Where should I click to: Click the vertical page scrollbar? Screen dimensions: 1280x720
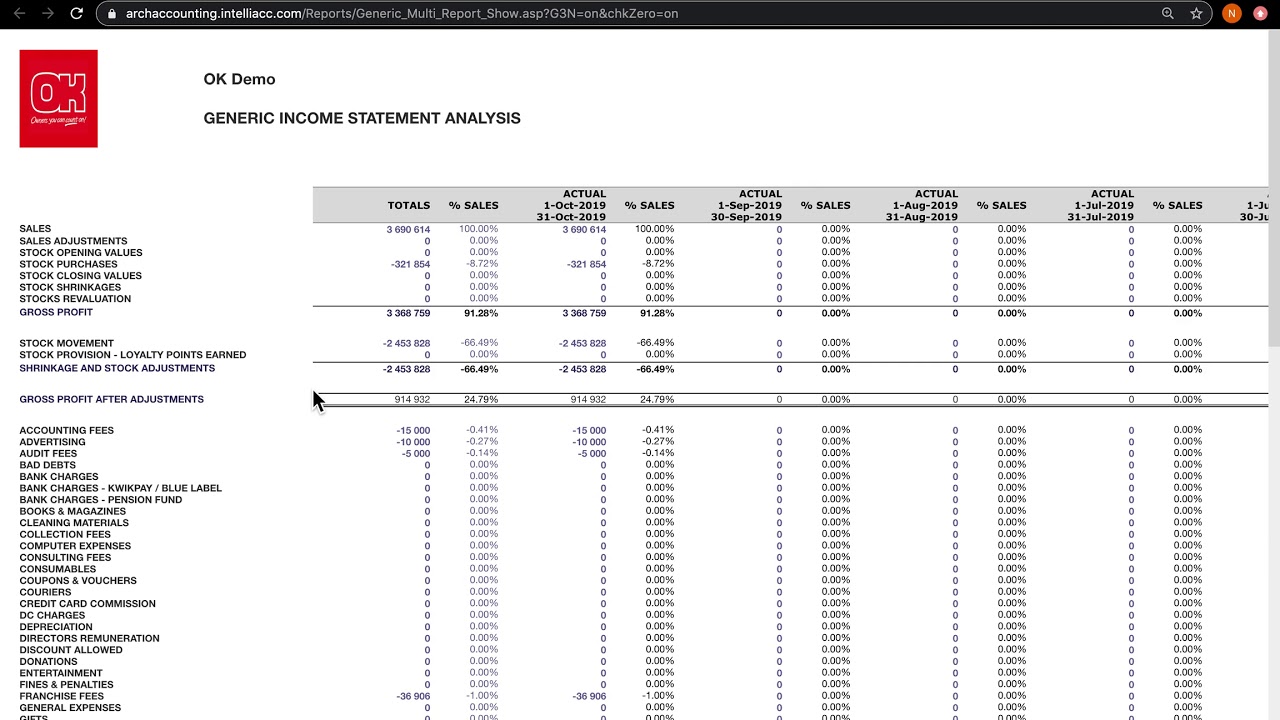[x=1273, y=190]
